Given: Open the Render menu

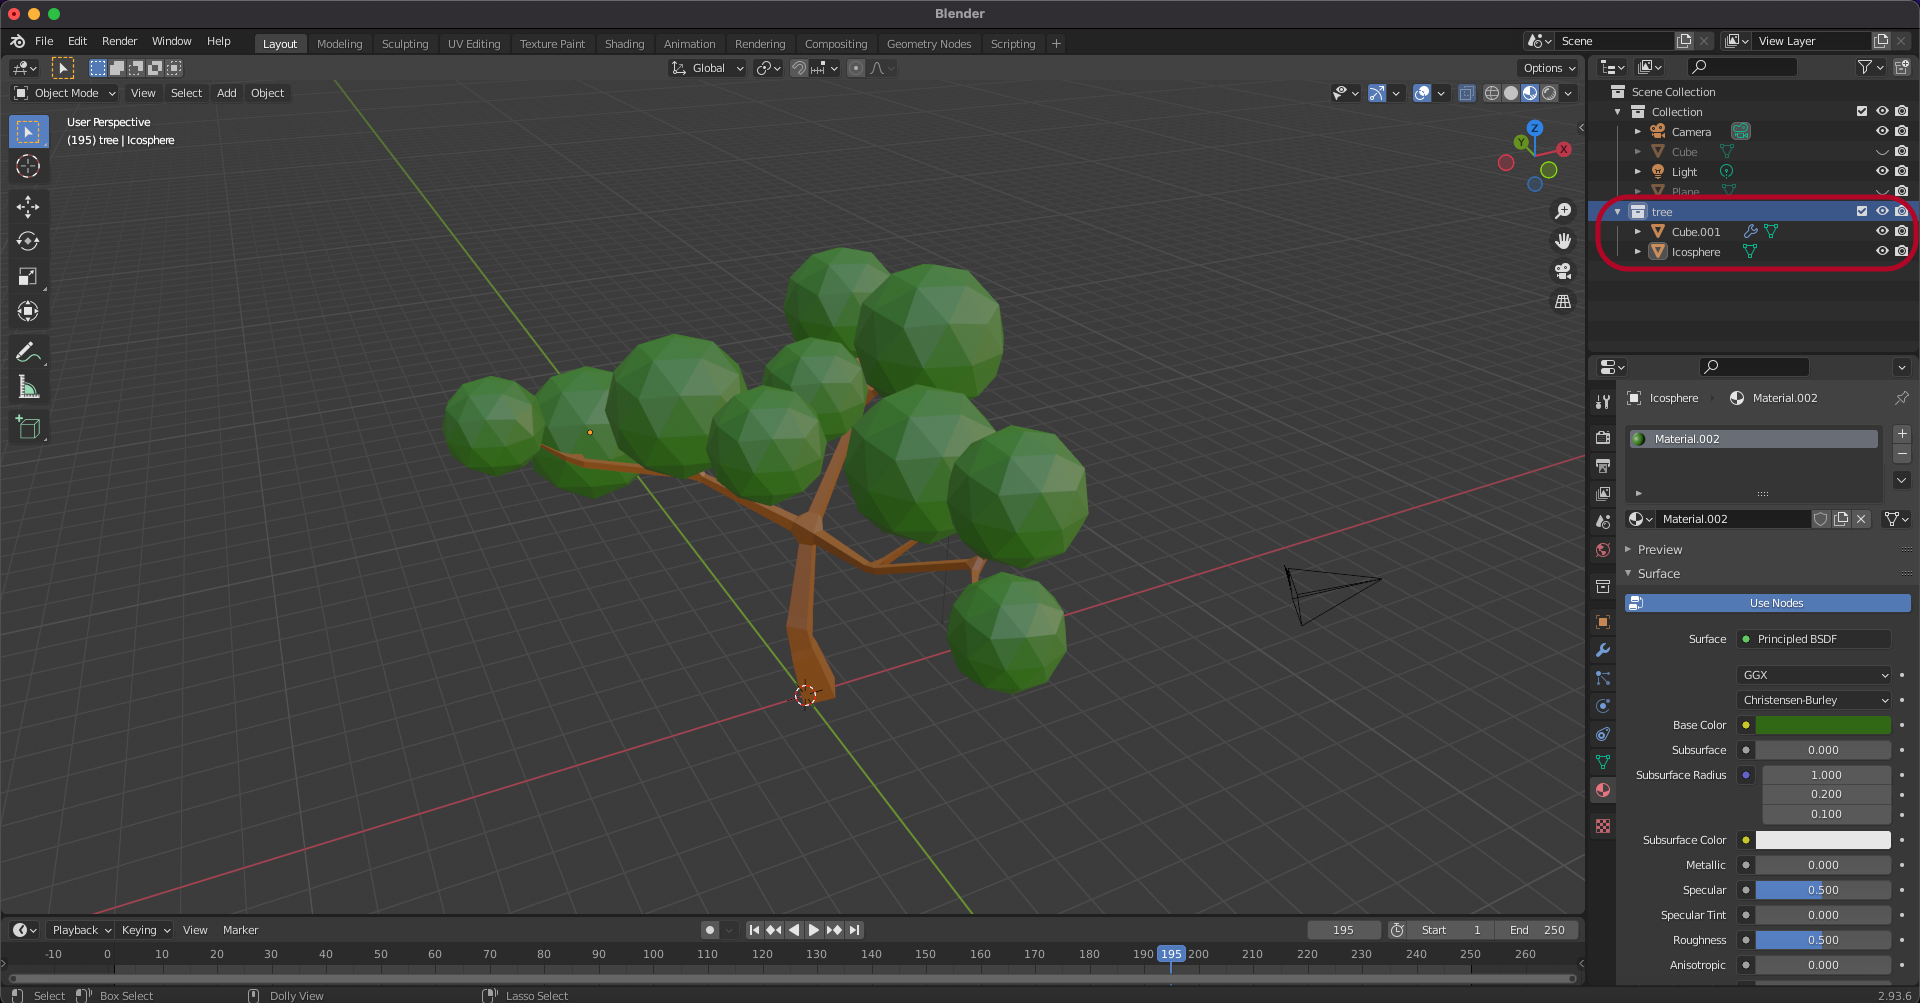Looking at the screenshot, I should (119, 41).
